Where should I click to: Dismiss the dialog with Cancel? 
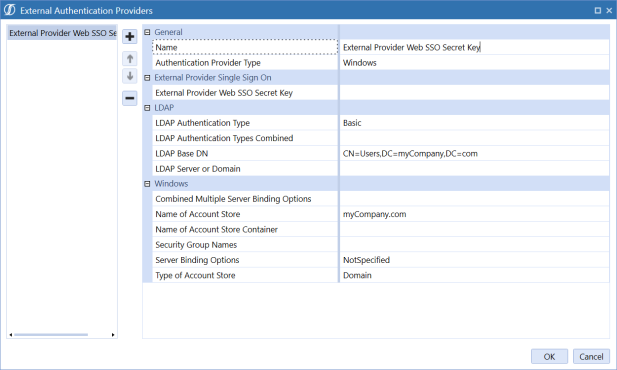point(591,357)
